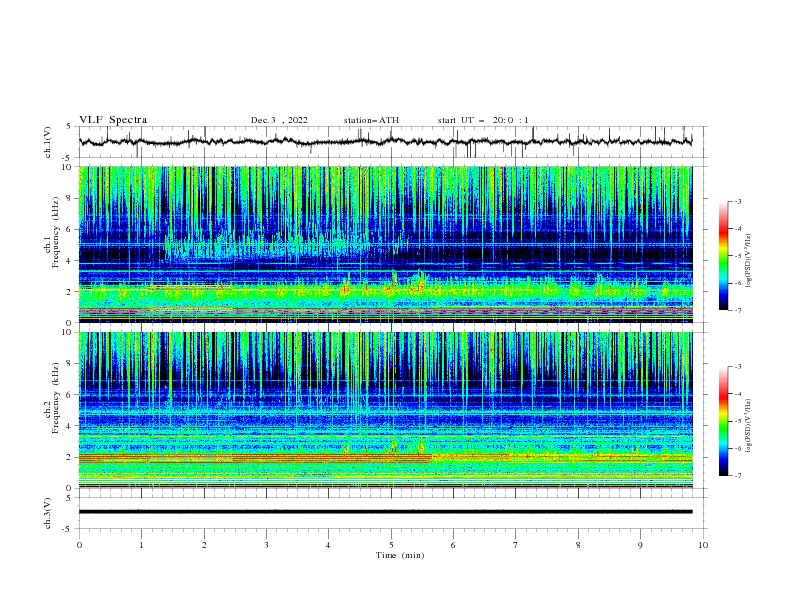Image resolution: width=792 pixels, height=612 pixels.
Task: Click time axis tick label "1"
Action: pyautogui.click(x=141, y=545)
